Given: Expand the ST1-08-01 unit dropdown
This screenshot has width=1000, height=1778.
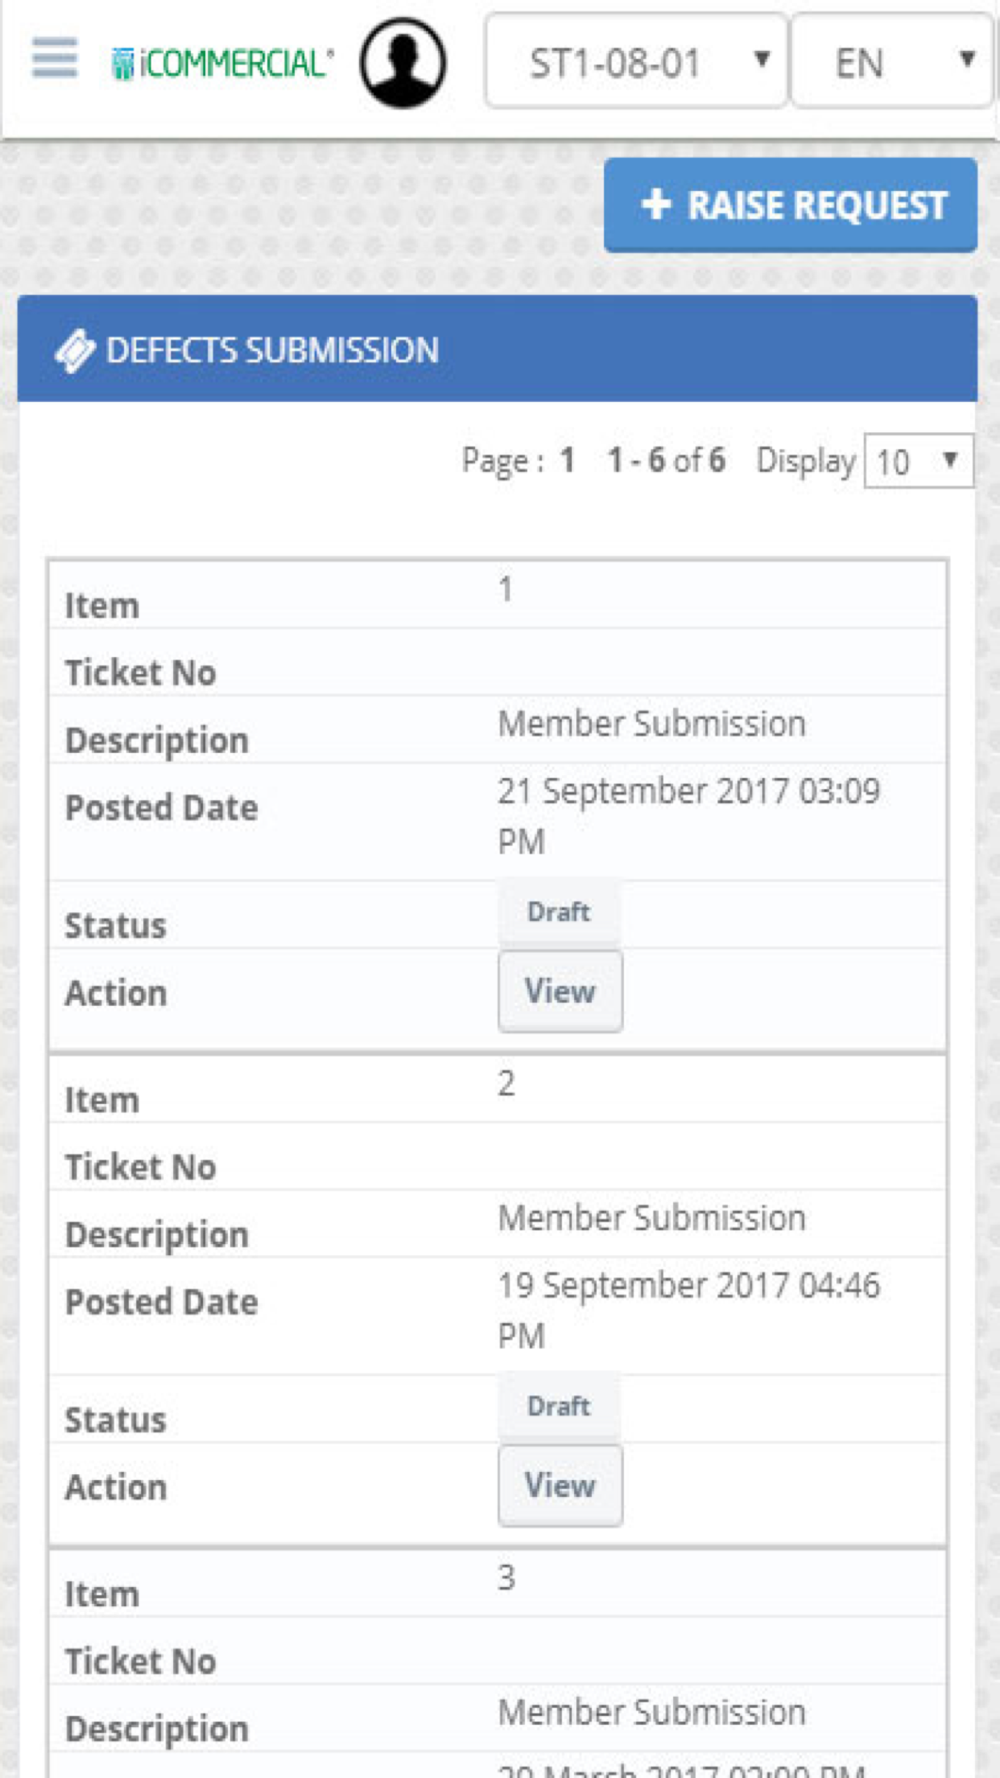Looking at the screenshot, I should pos(636,63).
